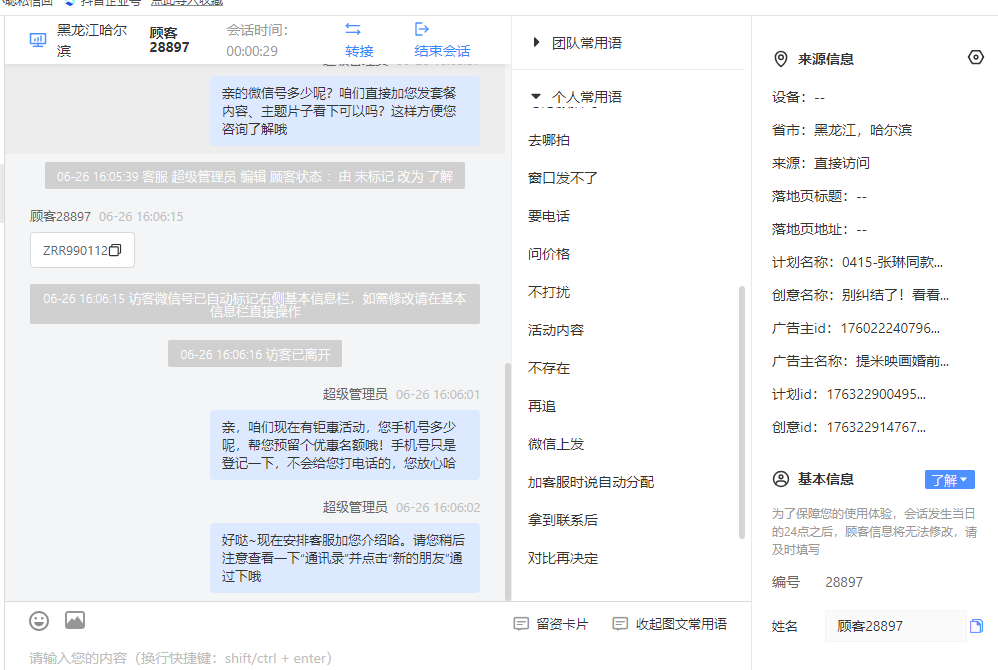This screenshot has width=998, height=670.
Task: Click the 留资卡片 button
Action: pyautogui.click(x=551, y=624)
